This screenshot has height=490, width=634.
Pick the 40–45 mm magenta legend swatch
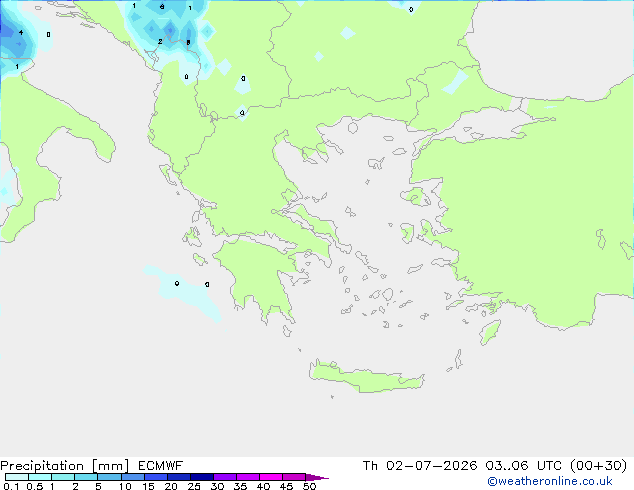(x=271, y=477)
